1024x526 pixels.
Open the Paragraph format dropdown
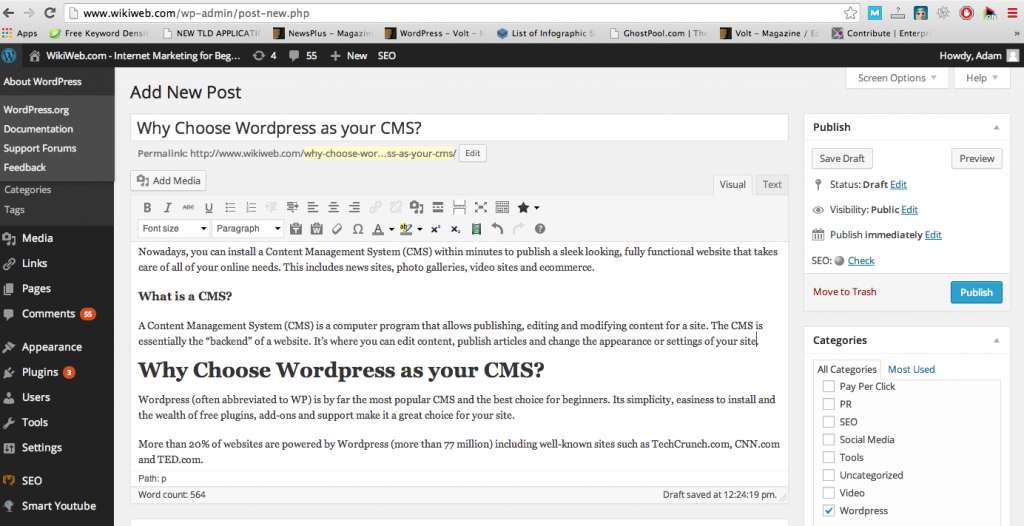coord(248,229)
